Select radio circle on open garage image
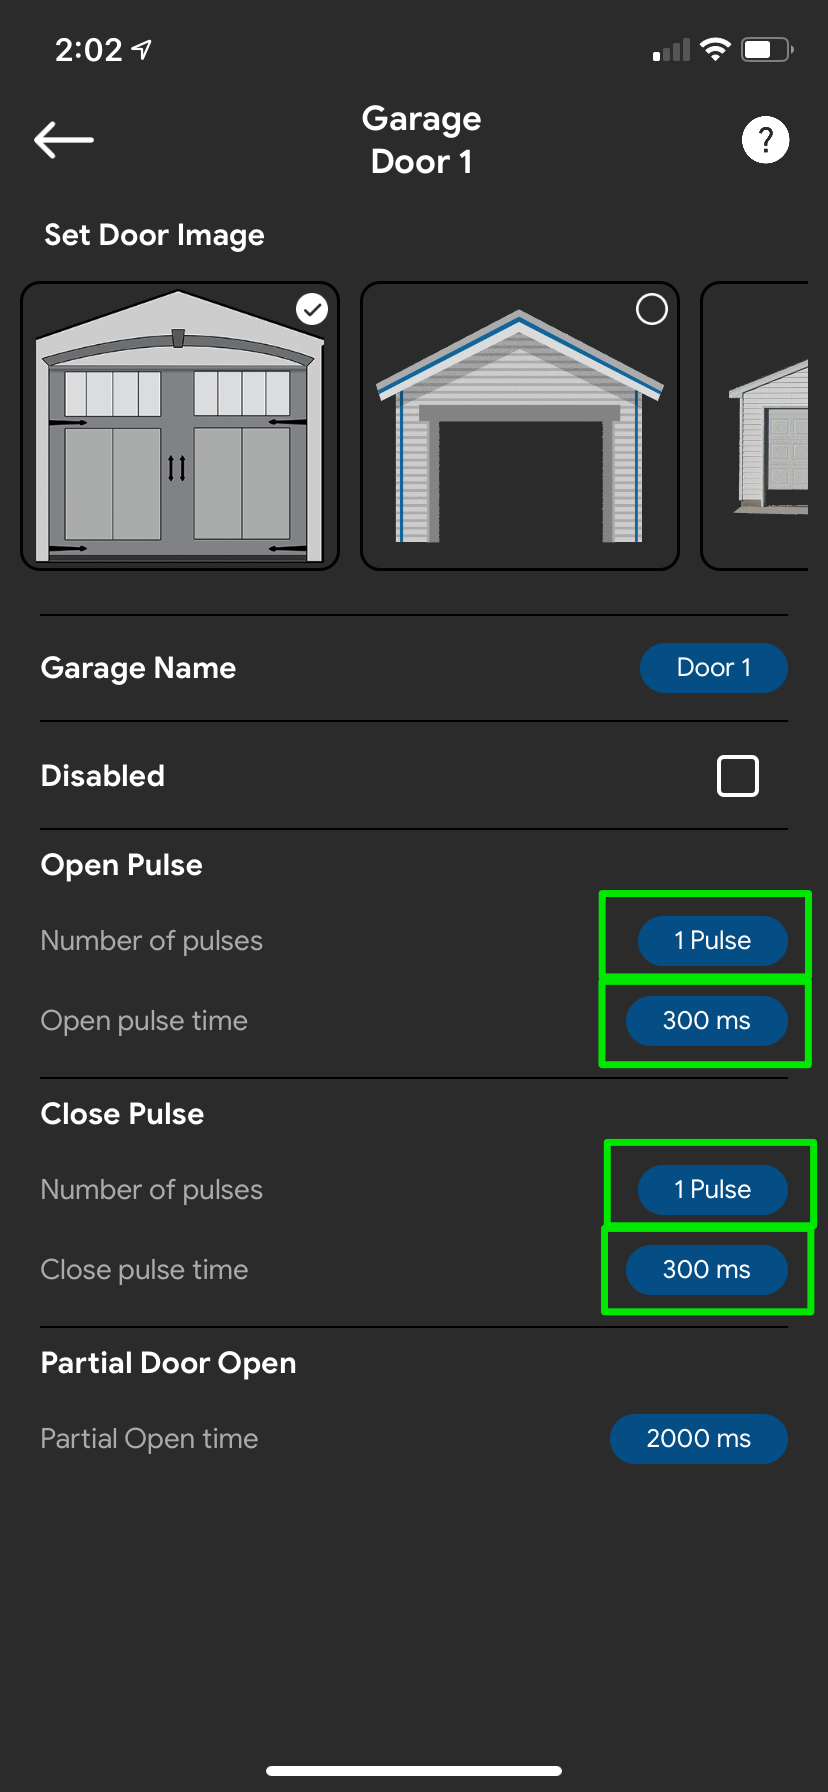 [652, 310]
